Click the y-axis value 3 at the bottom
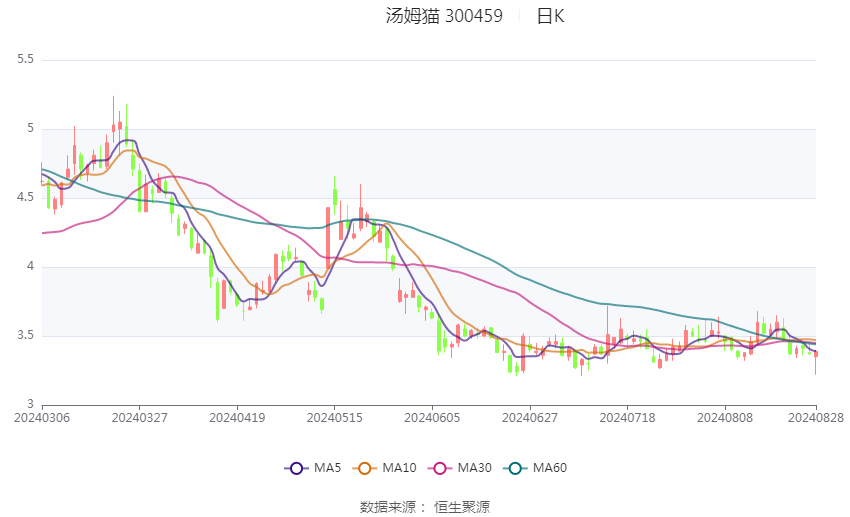 (x=30, y=404)
